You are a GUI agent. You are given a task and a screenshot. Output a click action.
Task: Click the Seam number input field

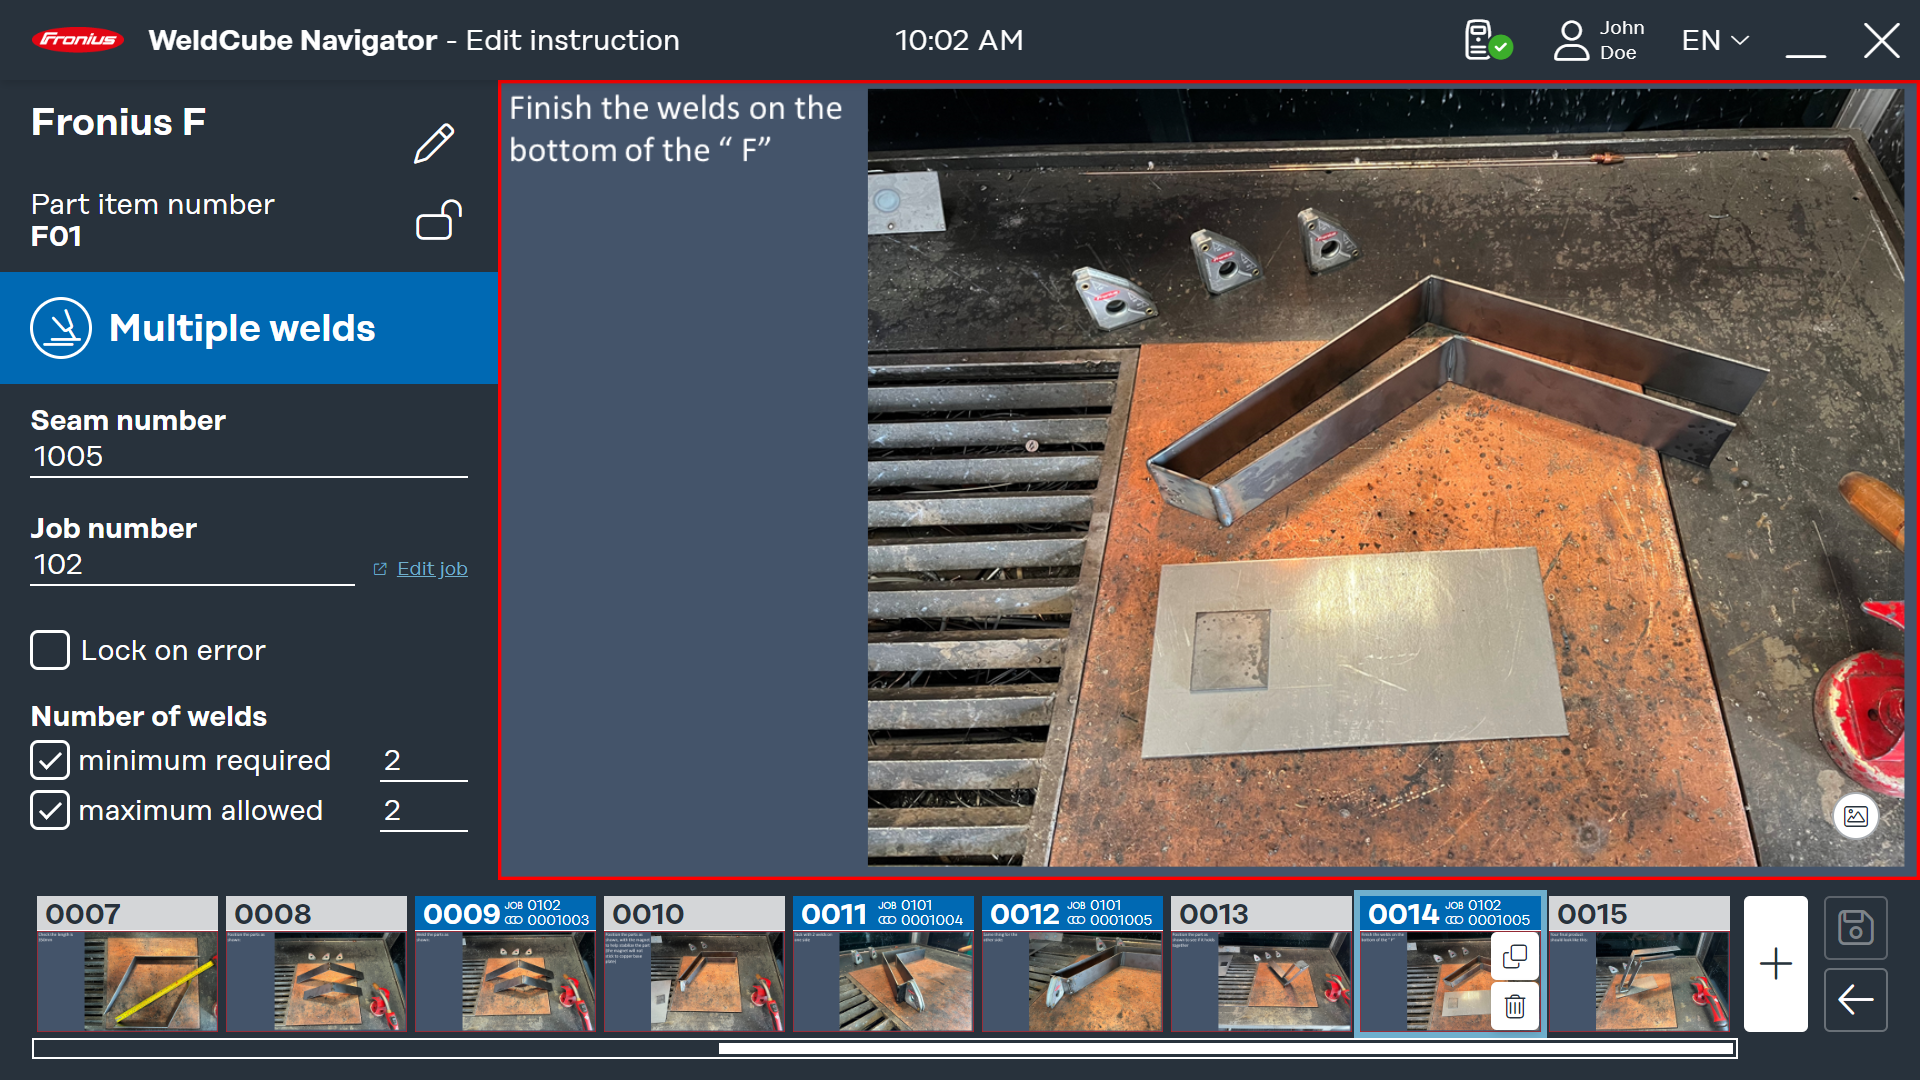click(248, 457)
